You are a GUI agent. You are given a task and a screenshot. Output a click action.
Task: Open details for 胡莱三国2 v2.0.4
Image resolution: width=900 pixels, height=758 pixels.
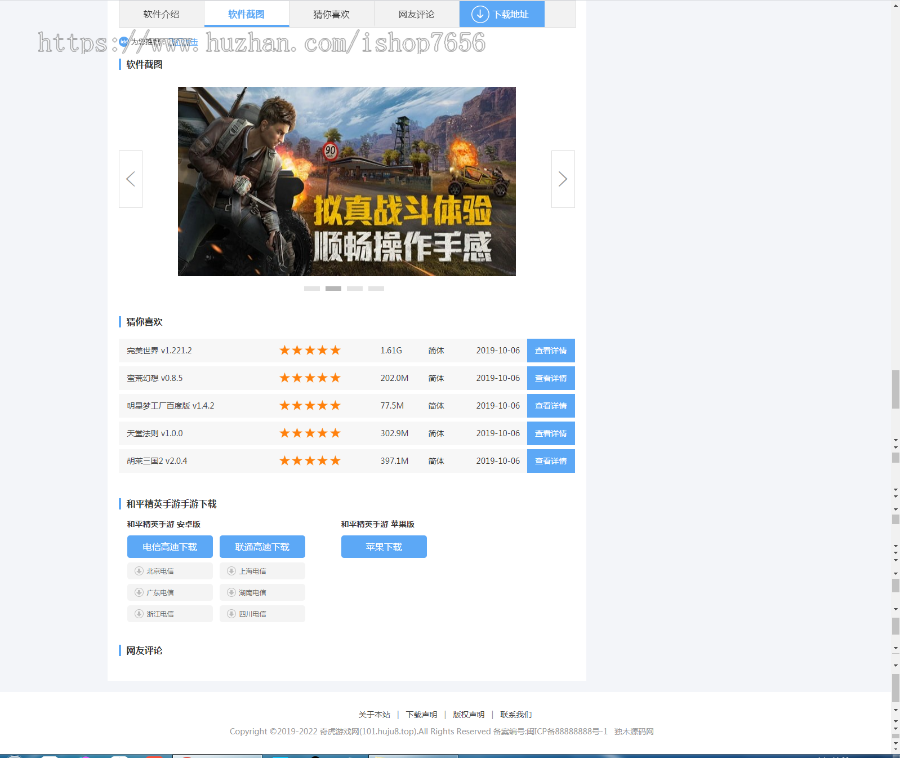coord(551,461)
